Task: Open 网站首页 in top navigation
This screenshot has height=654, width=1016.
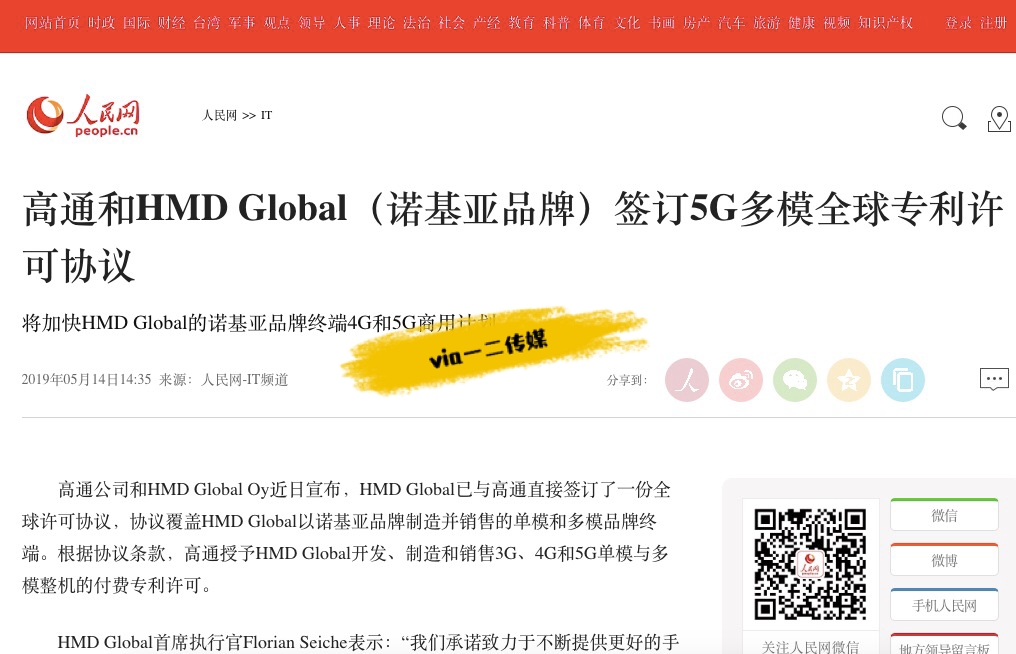Action: [x=52, y=23]
